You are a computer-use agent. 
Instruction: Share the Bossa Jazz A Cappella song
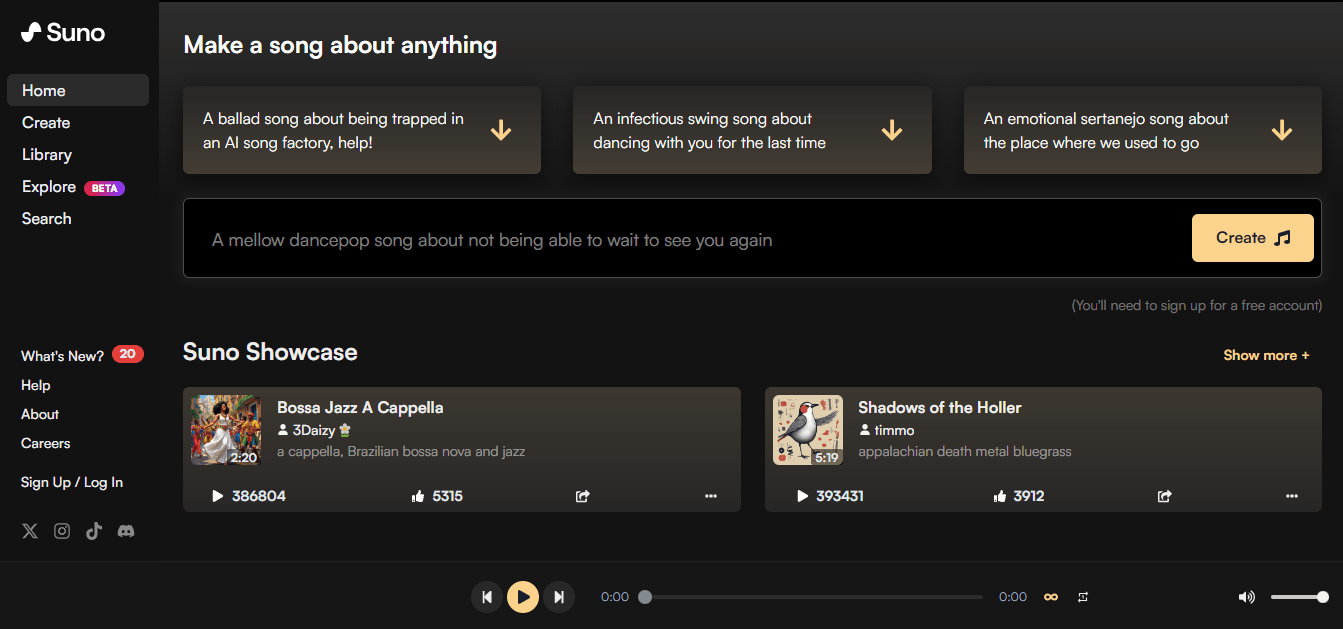coord(583,496)
